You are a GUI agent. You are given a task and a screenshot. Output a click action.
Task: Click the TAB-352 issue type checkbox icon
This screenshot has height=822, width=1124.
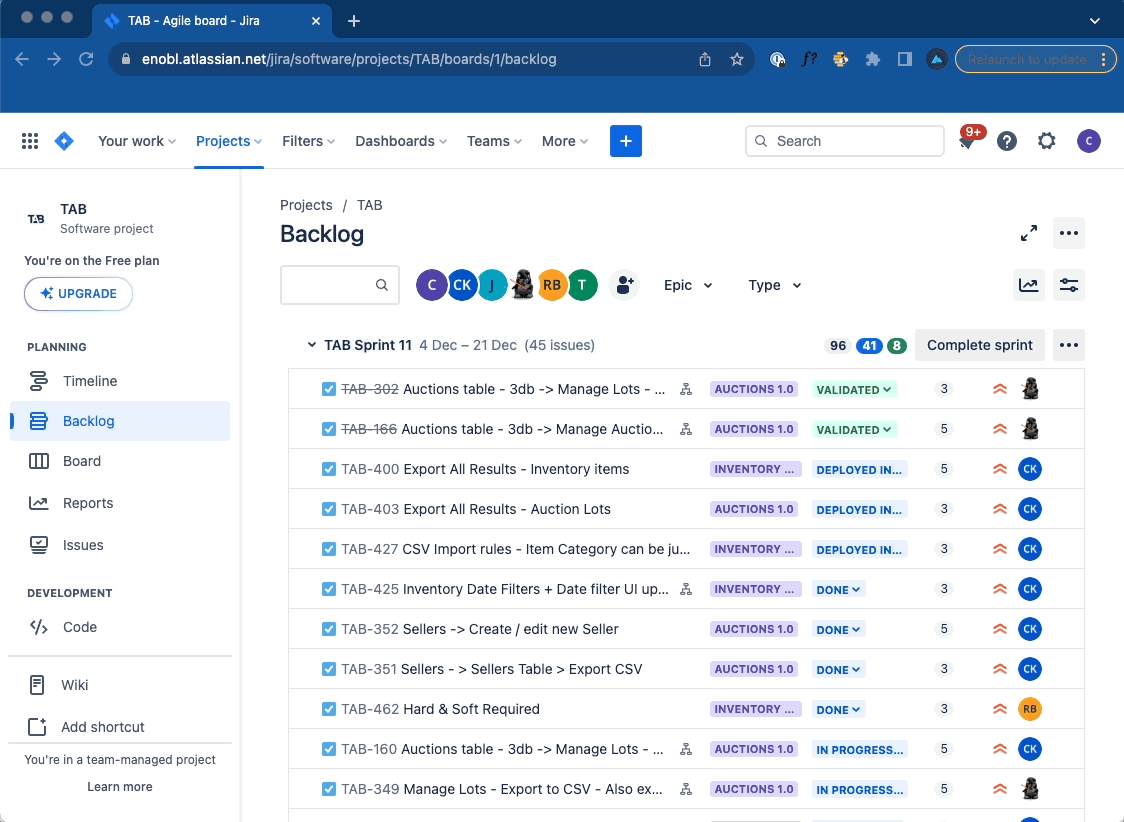329,629
